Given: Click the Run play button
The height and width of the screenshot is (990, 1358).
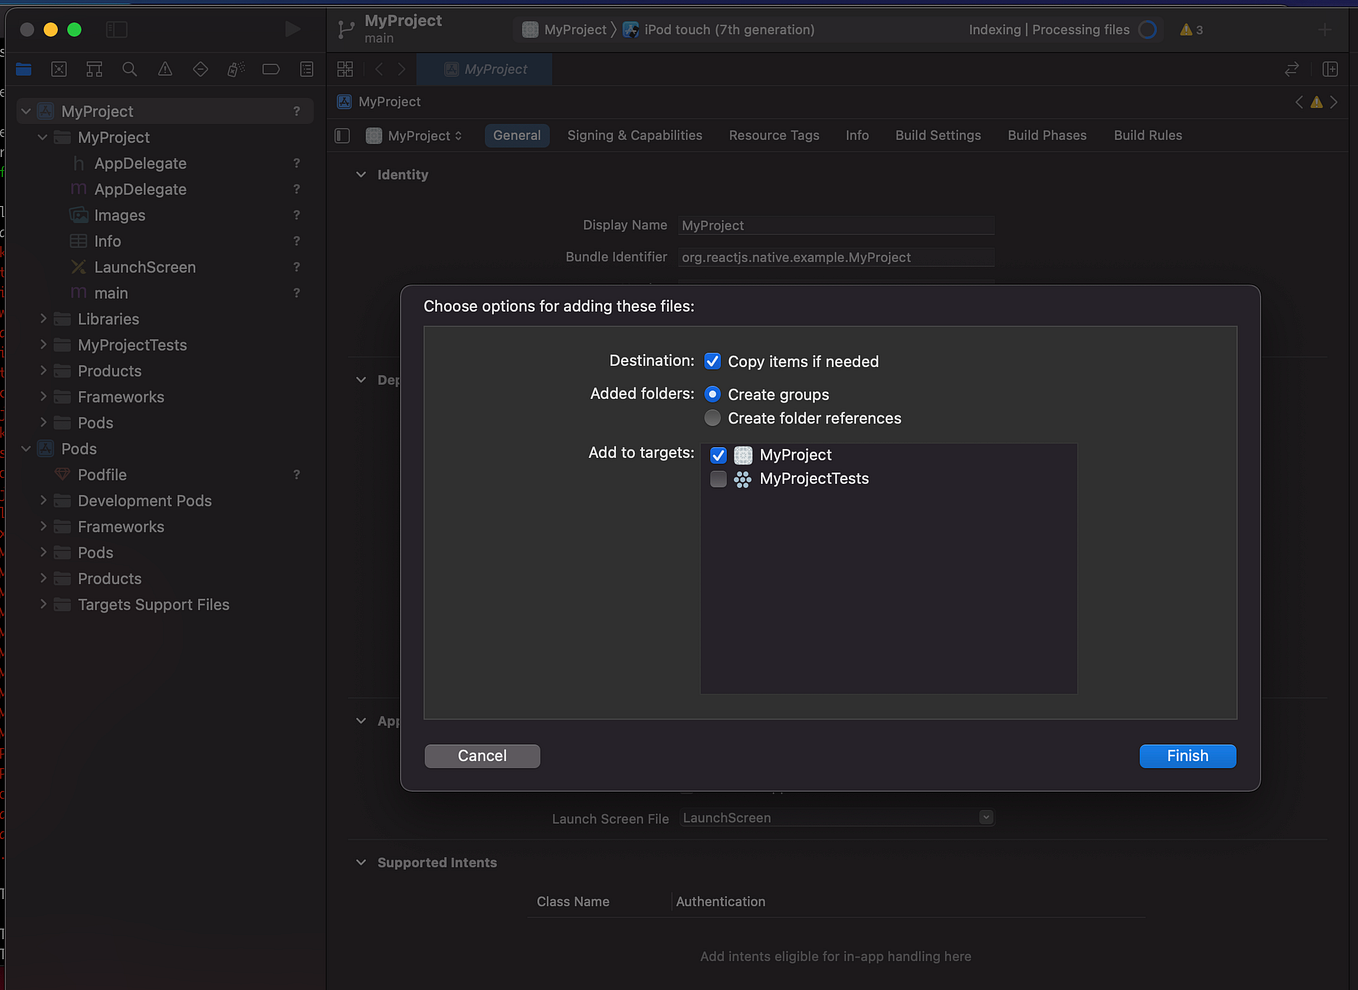Looking at the screenshot, I should (292, 29).
